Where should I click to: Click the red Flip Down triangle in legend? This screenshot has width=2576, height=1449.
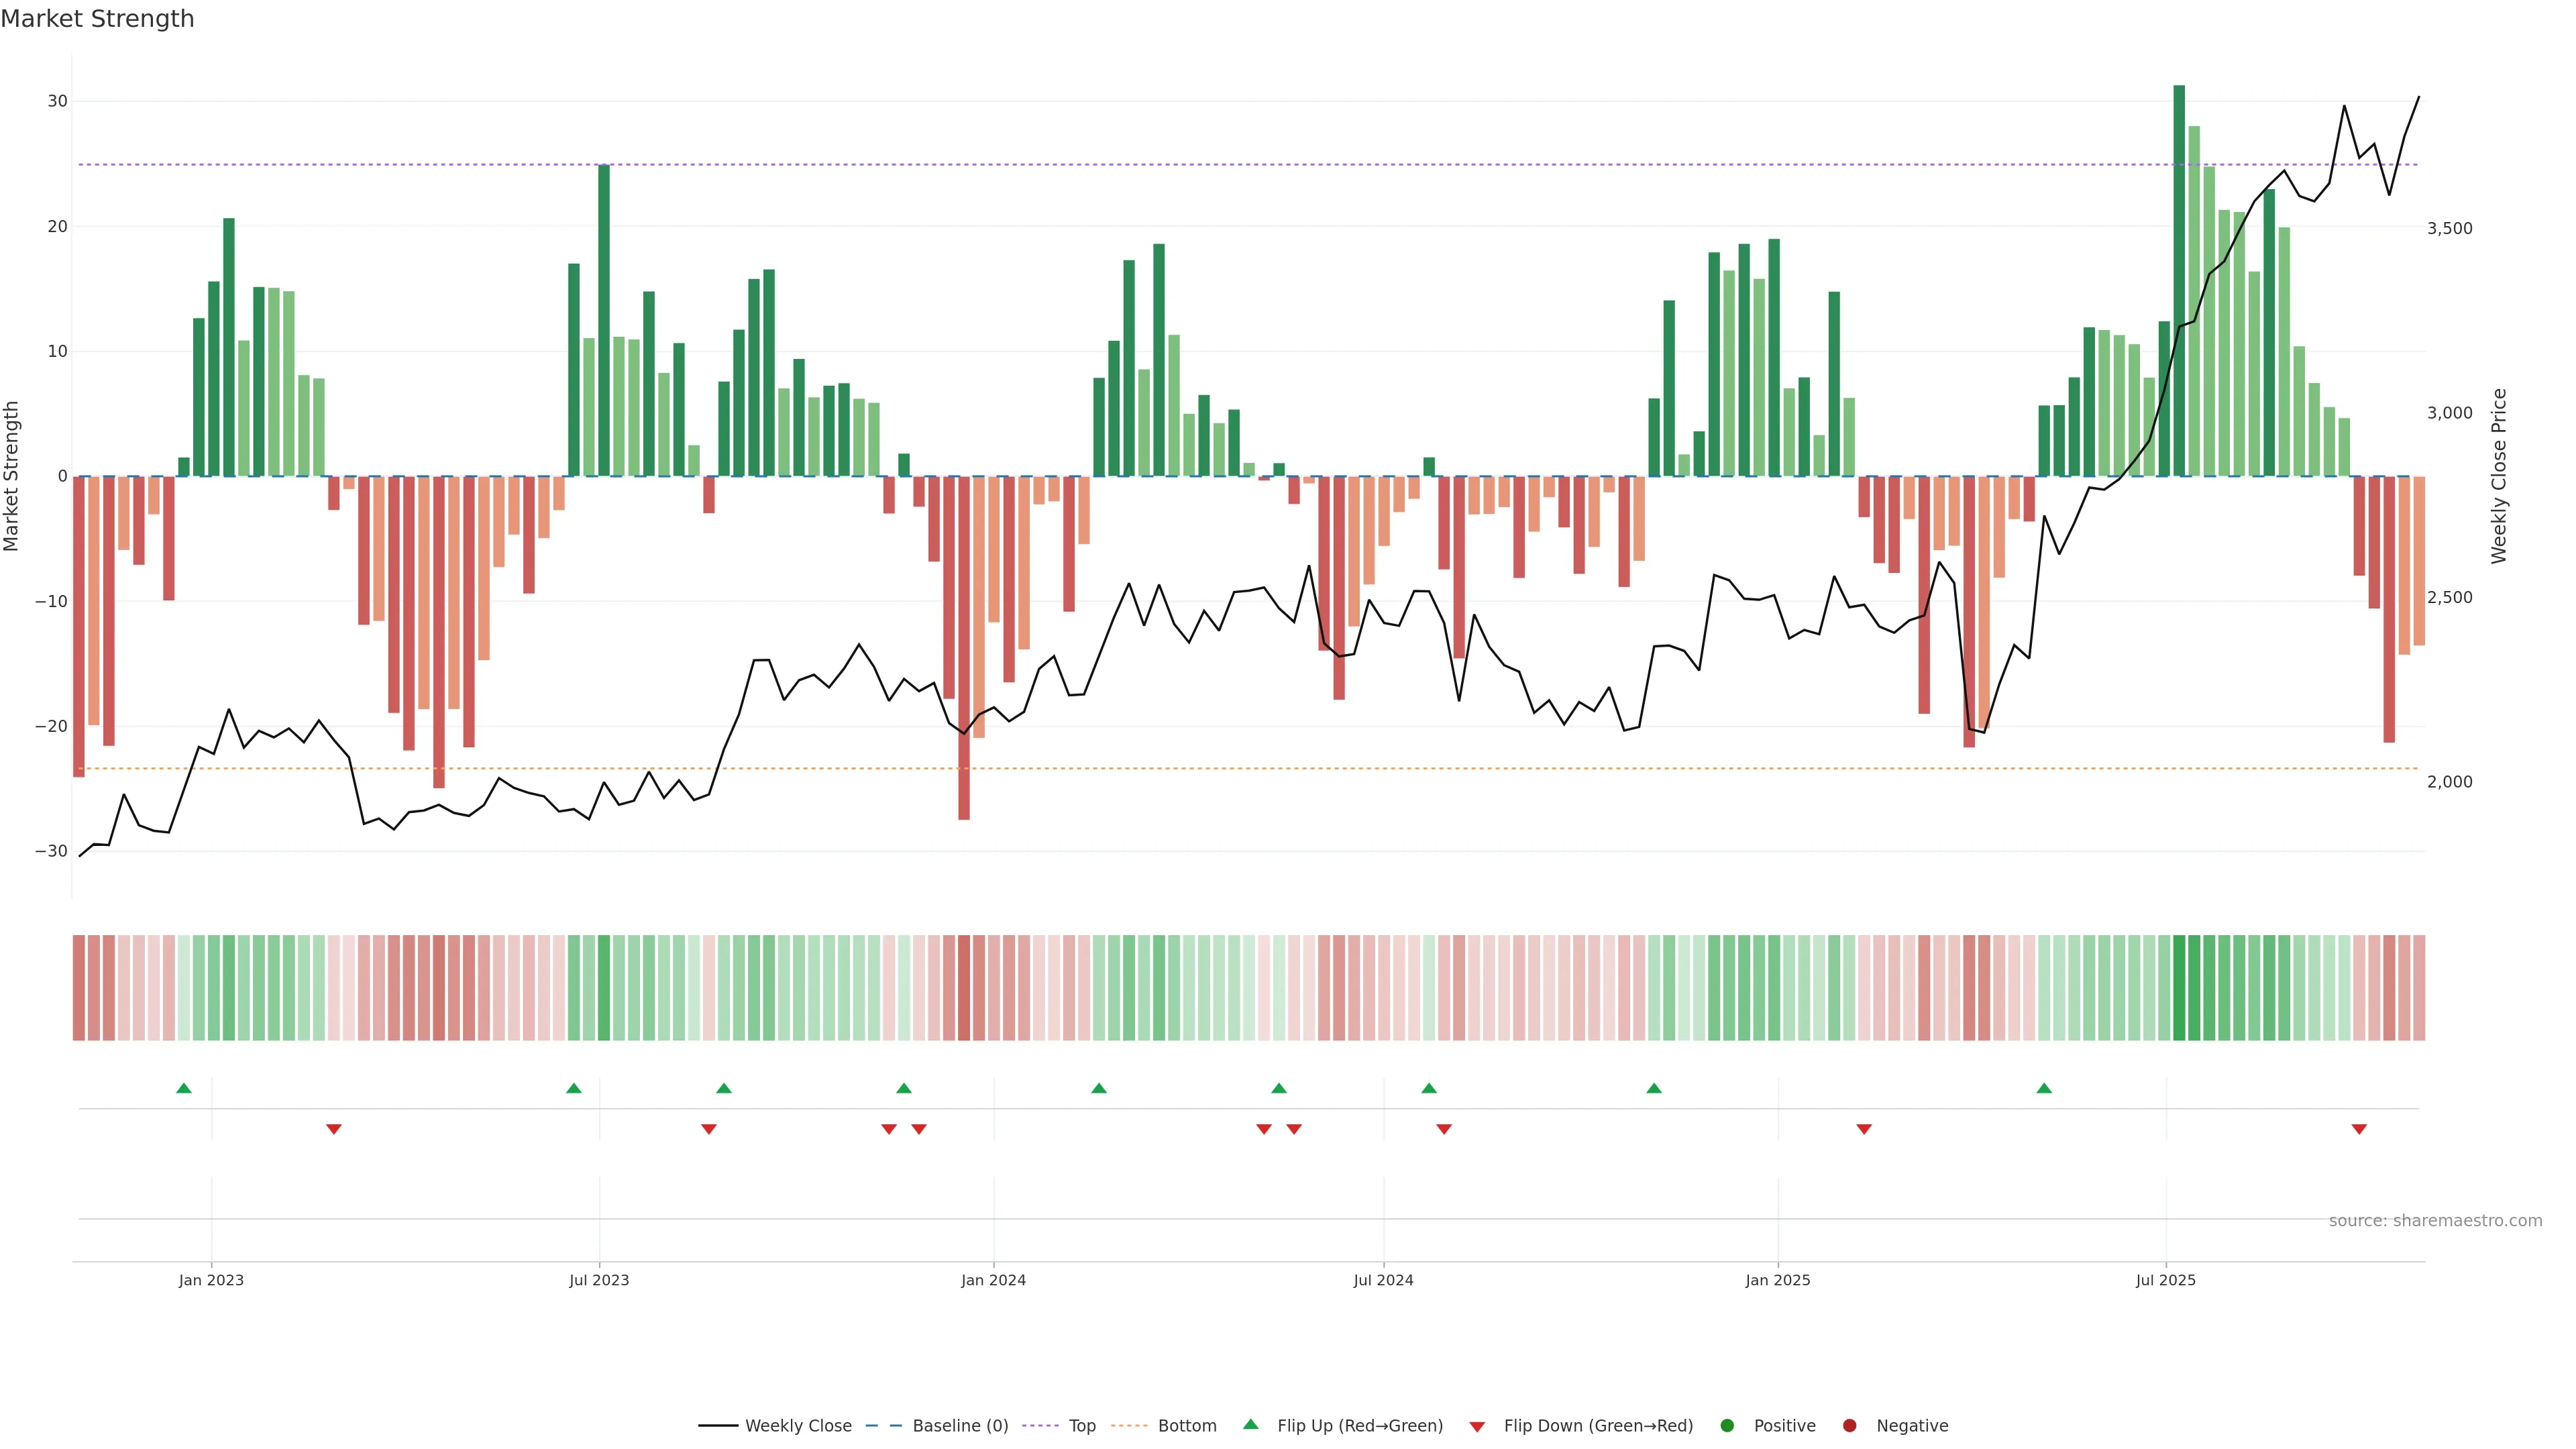pos(1477,1426)
